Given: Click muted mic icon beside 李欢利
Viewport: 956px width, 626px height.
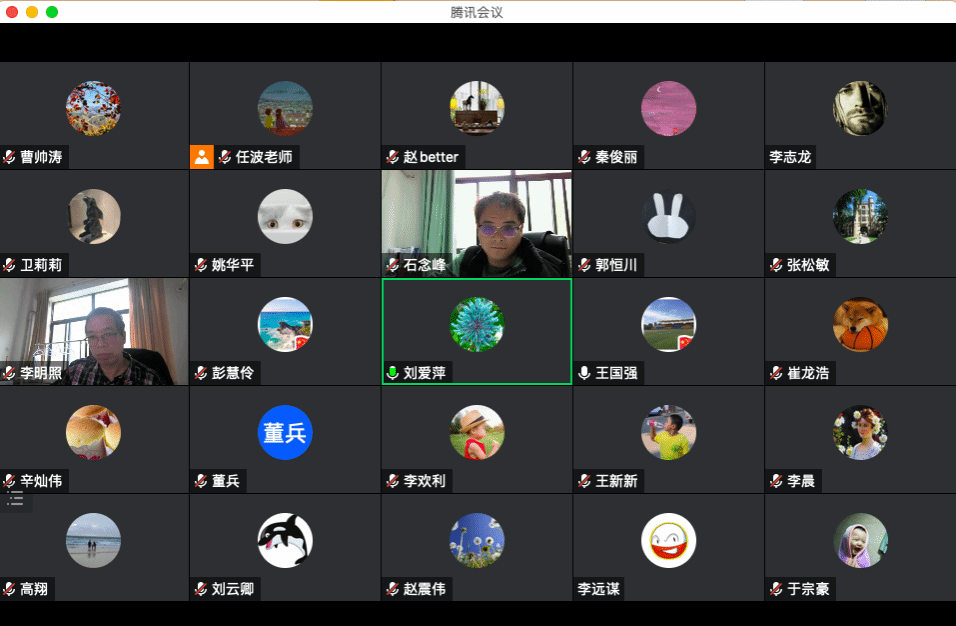Looking at the screenshot, I should pyautogui.click(x=393, y=481).
